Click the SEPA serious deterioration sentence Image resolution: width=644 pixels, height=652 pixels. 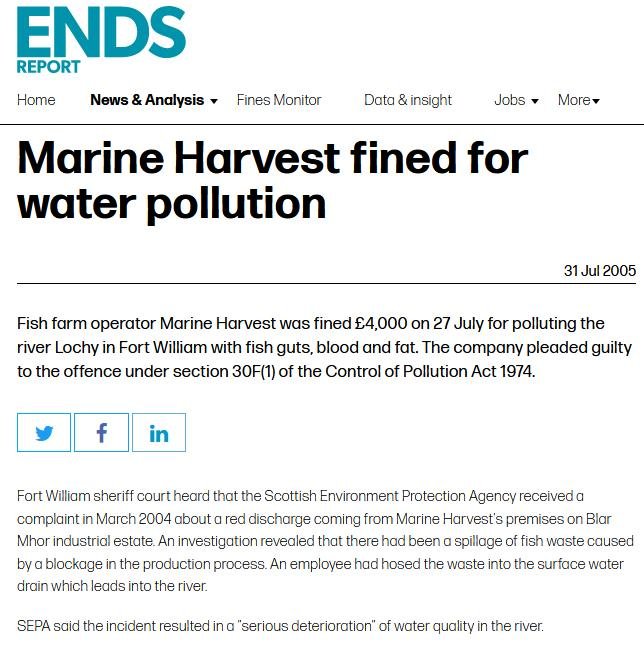coord(279,626)
